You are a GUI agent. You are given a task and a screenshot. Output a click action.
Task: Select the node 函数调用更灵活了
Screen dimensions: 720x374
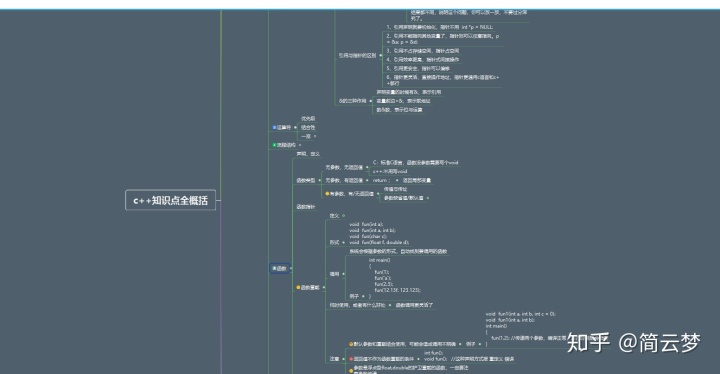414,305
